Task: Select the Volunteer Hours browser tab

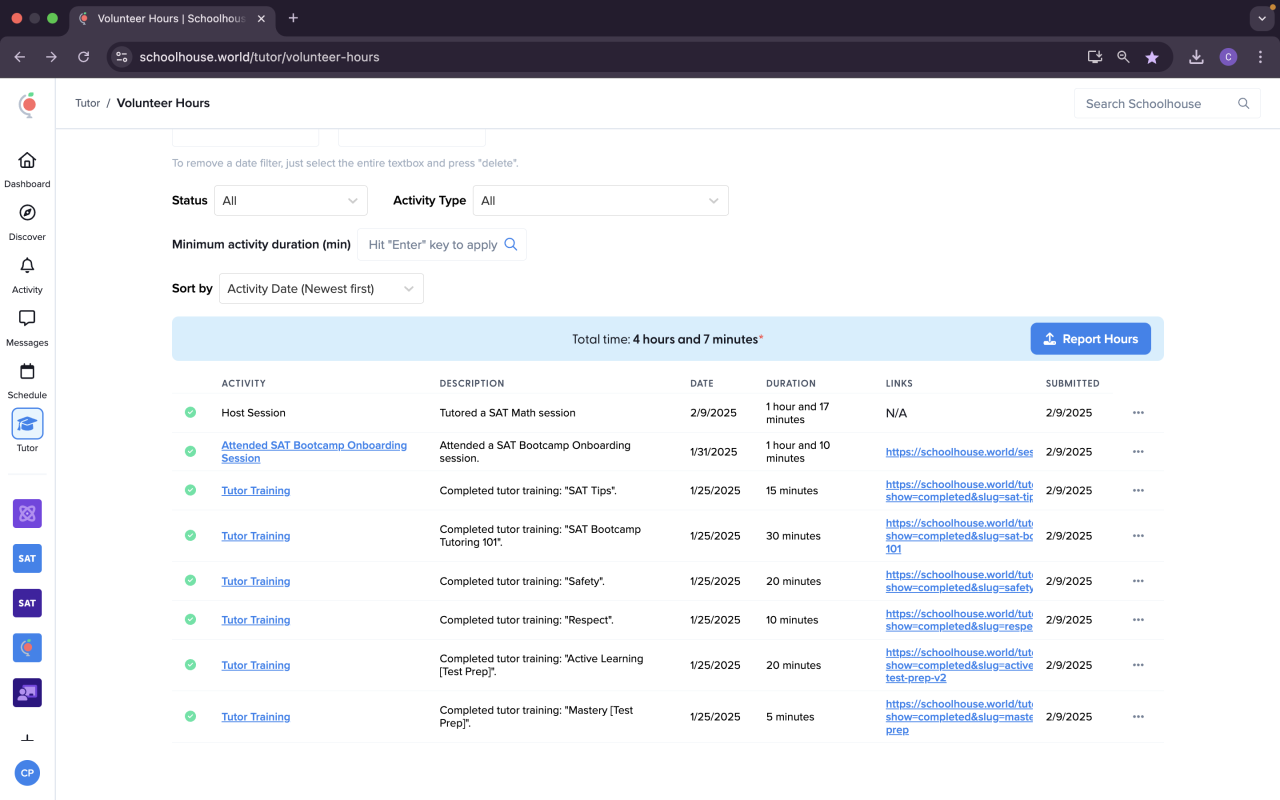Action: coord(170,18)
